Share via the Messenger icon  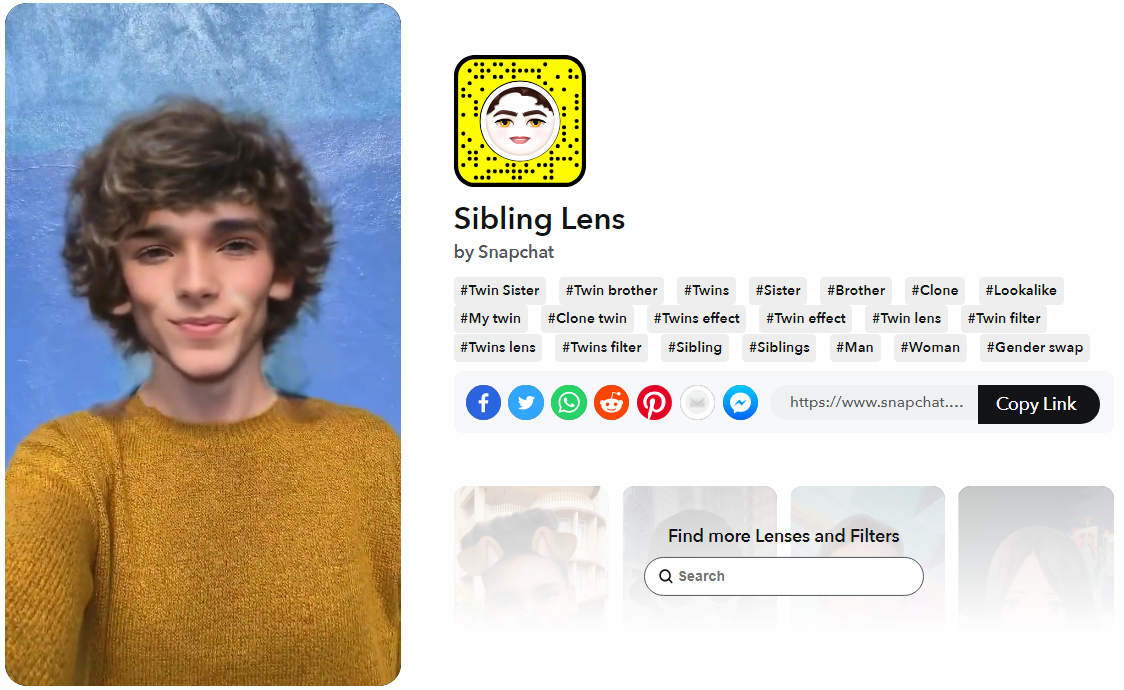(740, 403)
